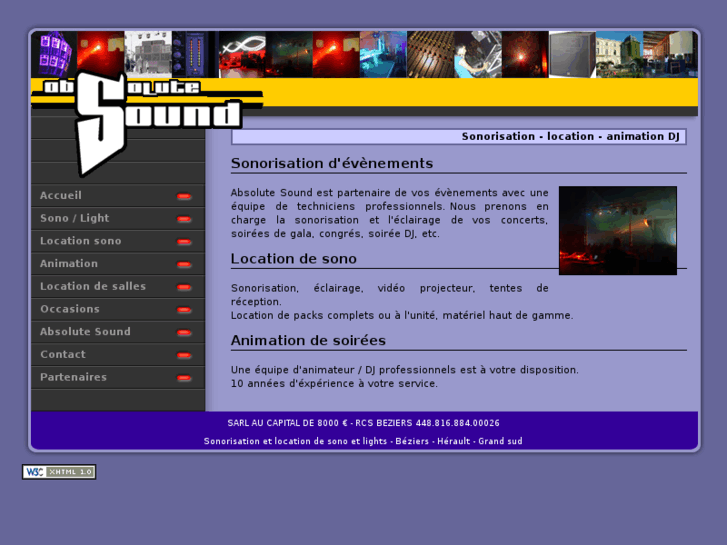Image resolution: width=727 pixels, height=545 pixels.
Task: Click the red indicator beside Accueil
Action: click(x=184, y=196)
